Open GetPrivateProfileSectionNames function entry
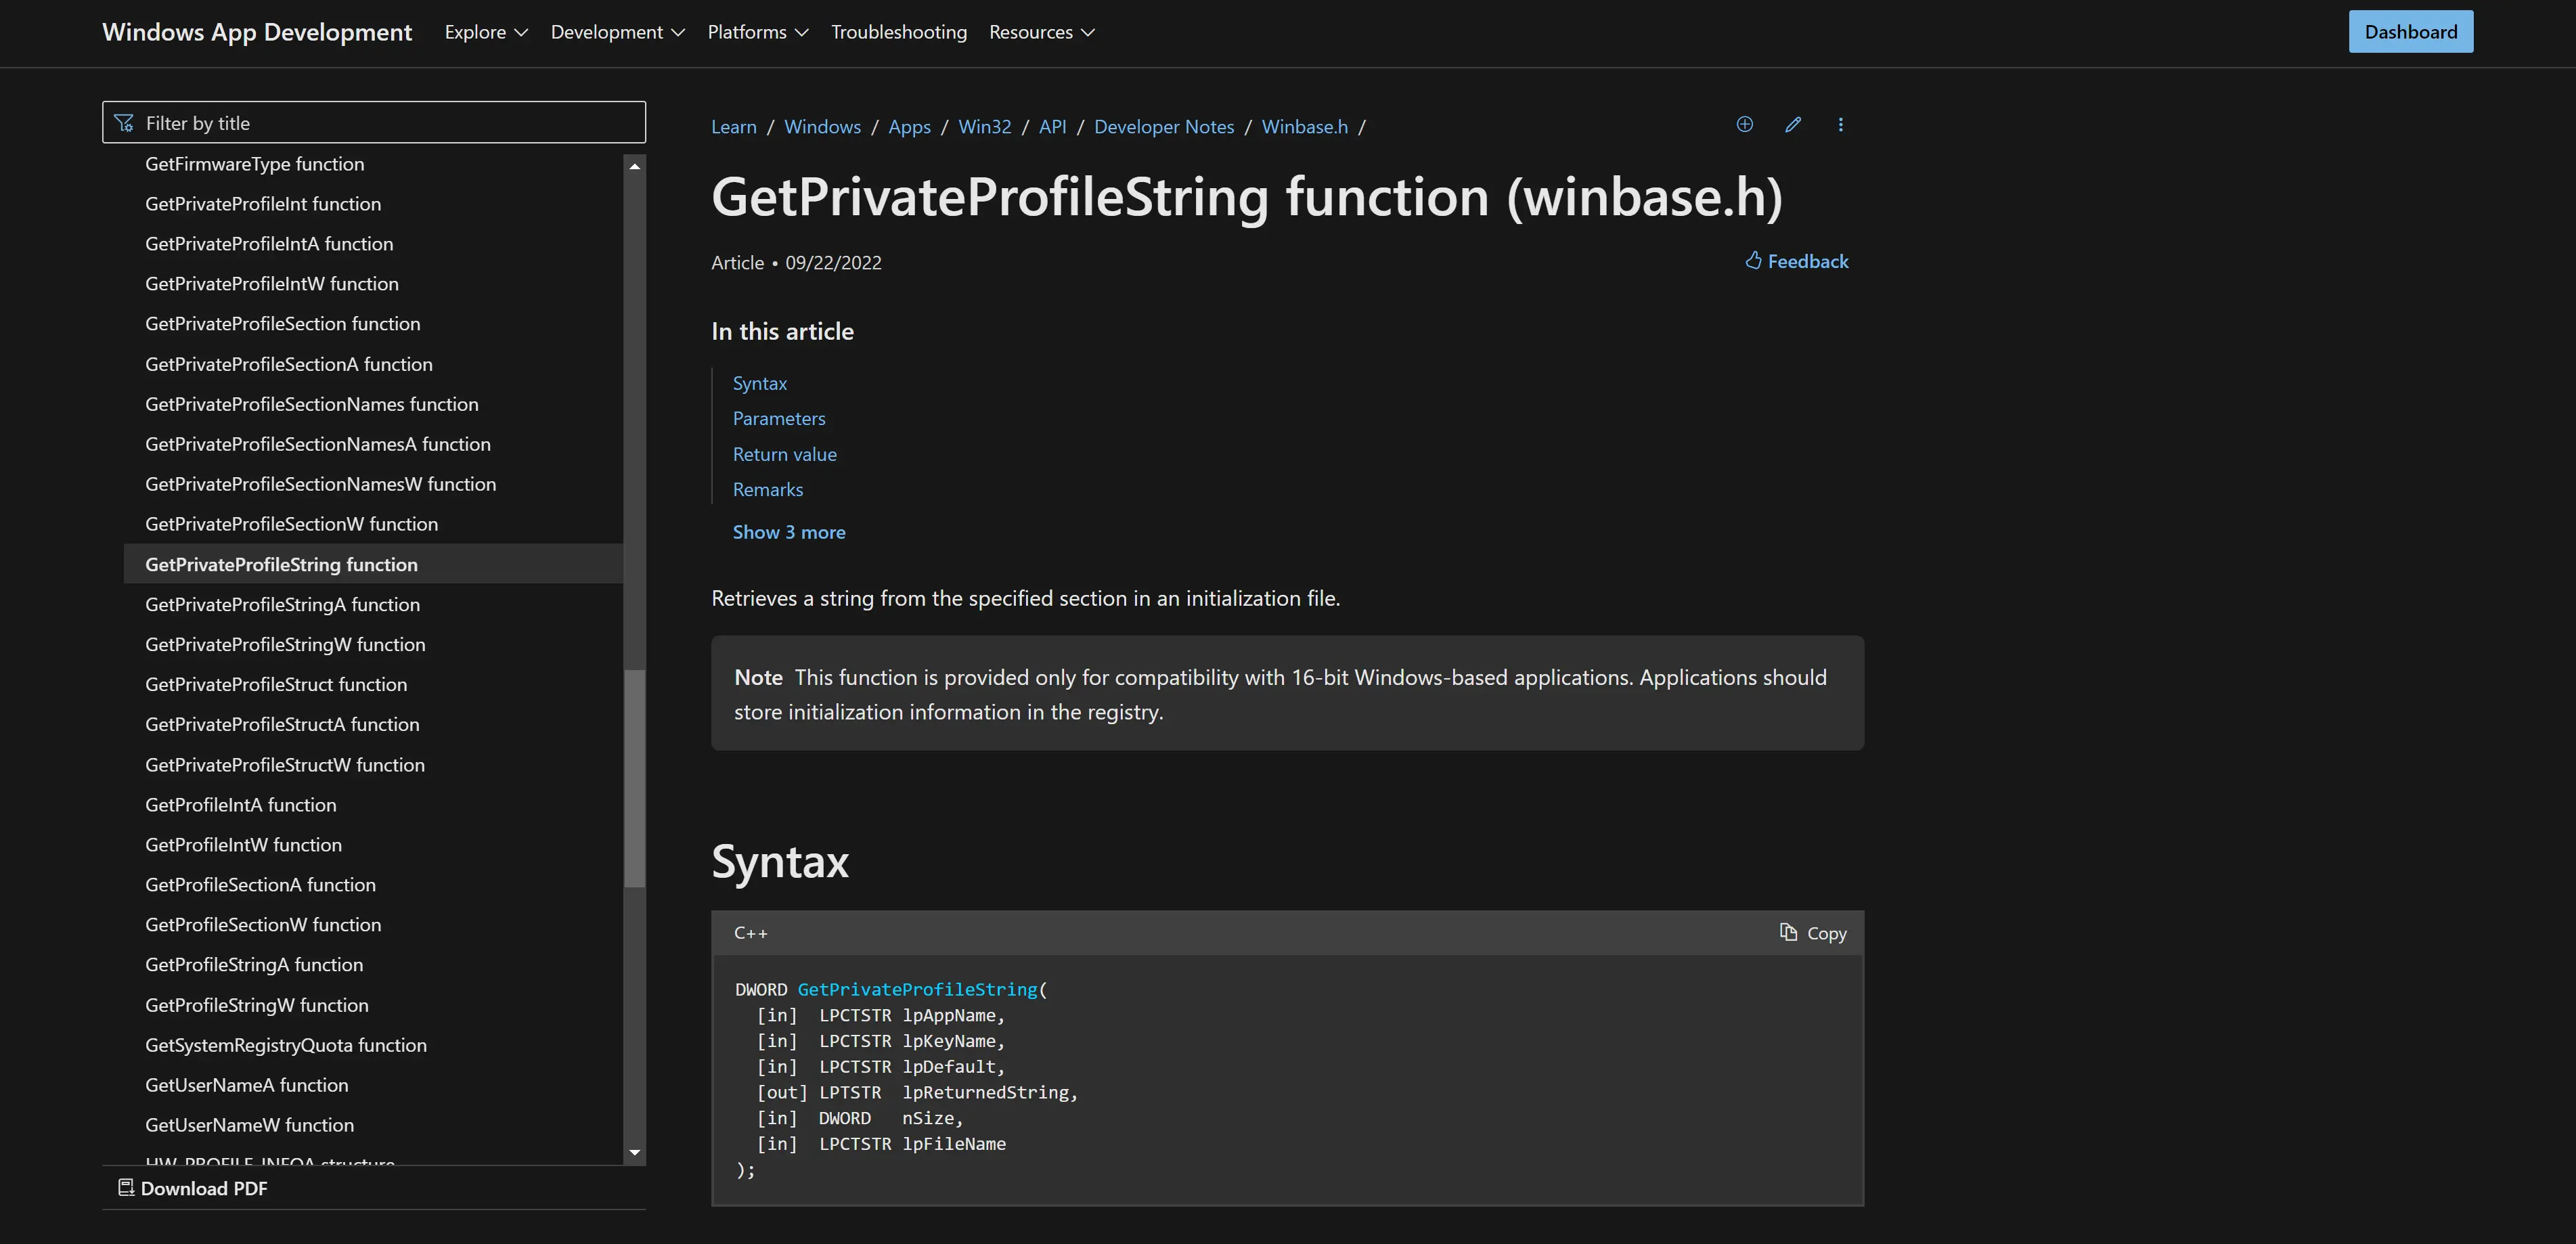2576x1244 pixels. point(311,404)
